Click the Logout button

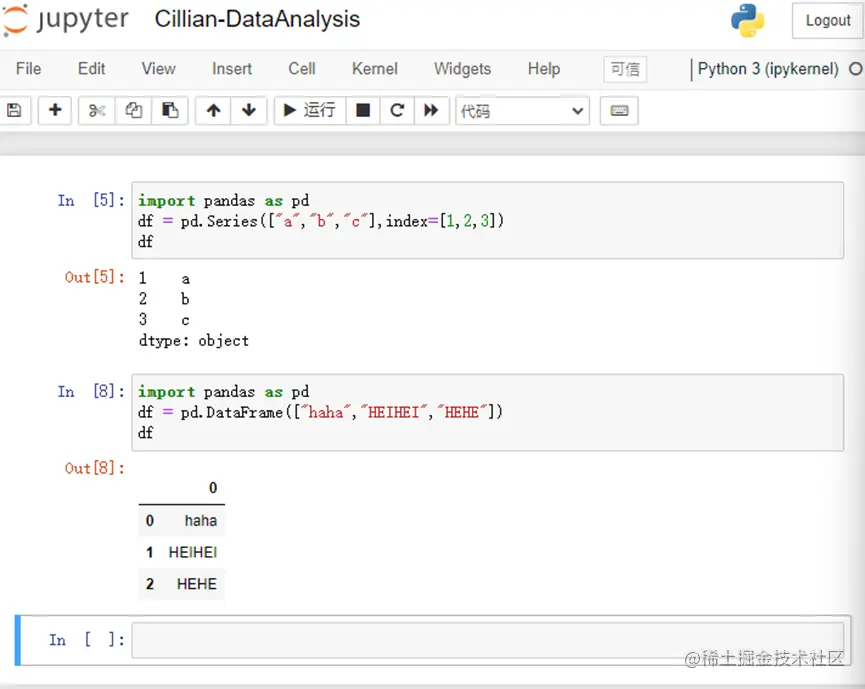[827, 20]
